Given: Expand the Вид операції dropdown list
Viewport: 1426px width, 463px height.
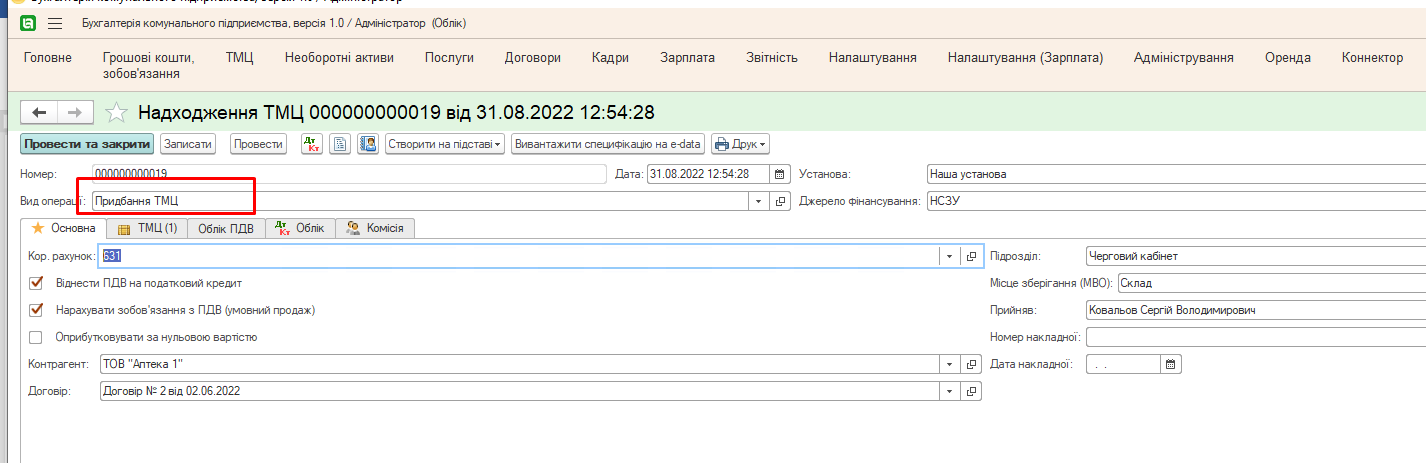Looking at the screenshot, I should point(758,201).
